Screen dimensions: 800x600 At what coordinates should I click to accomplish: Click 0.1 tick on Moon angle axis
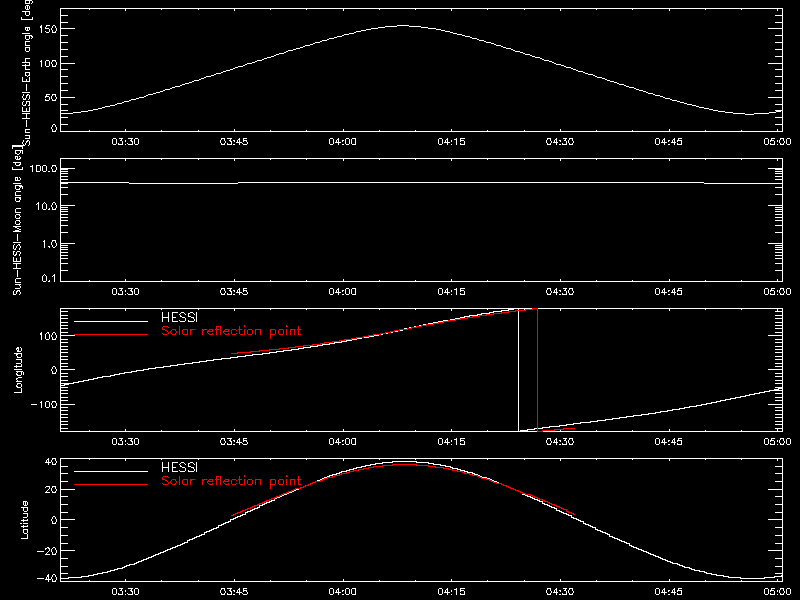pyautogui.click(x=49, y=278)
